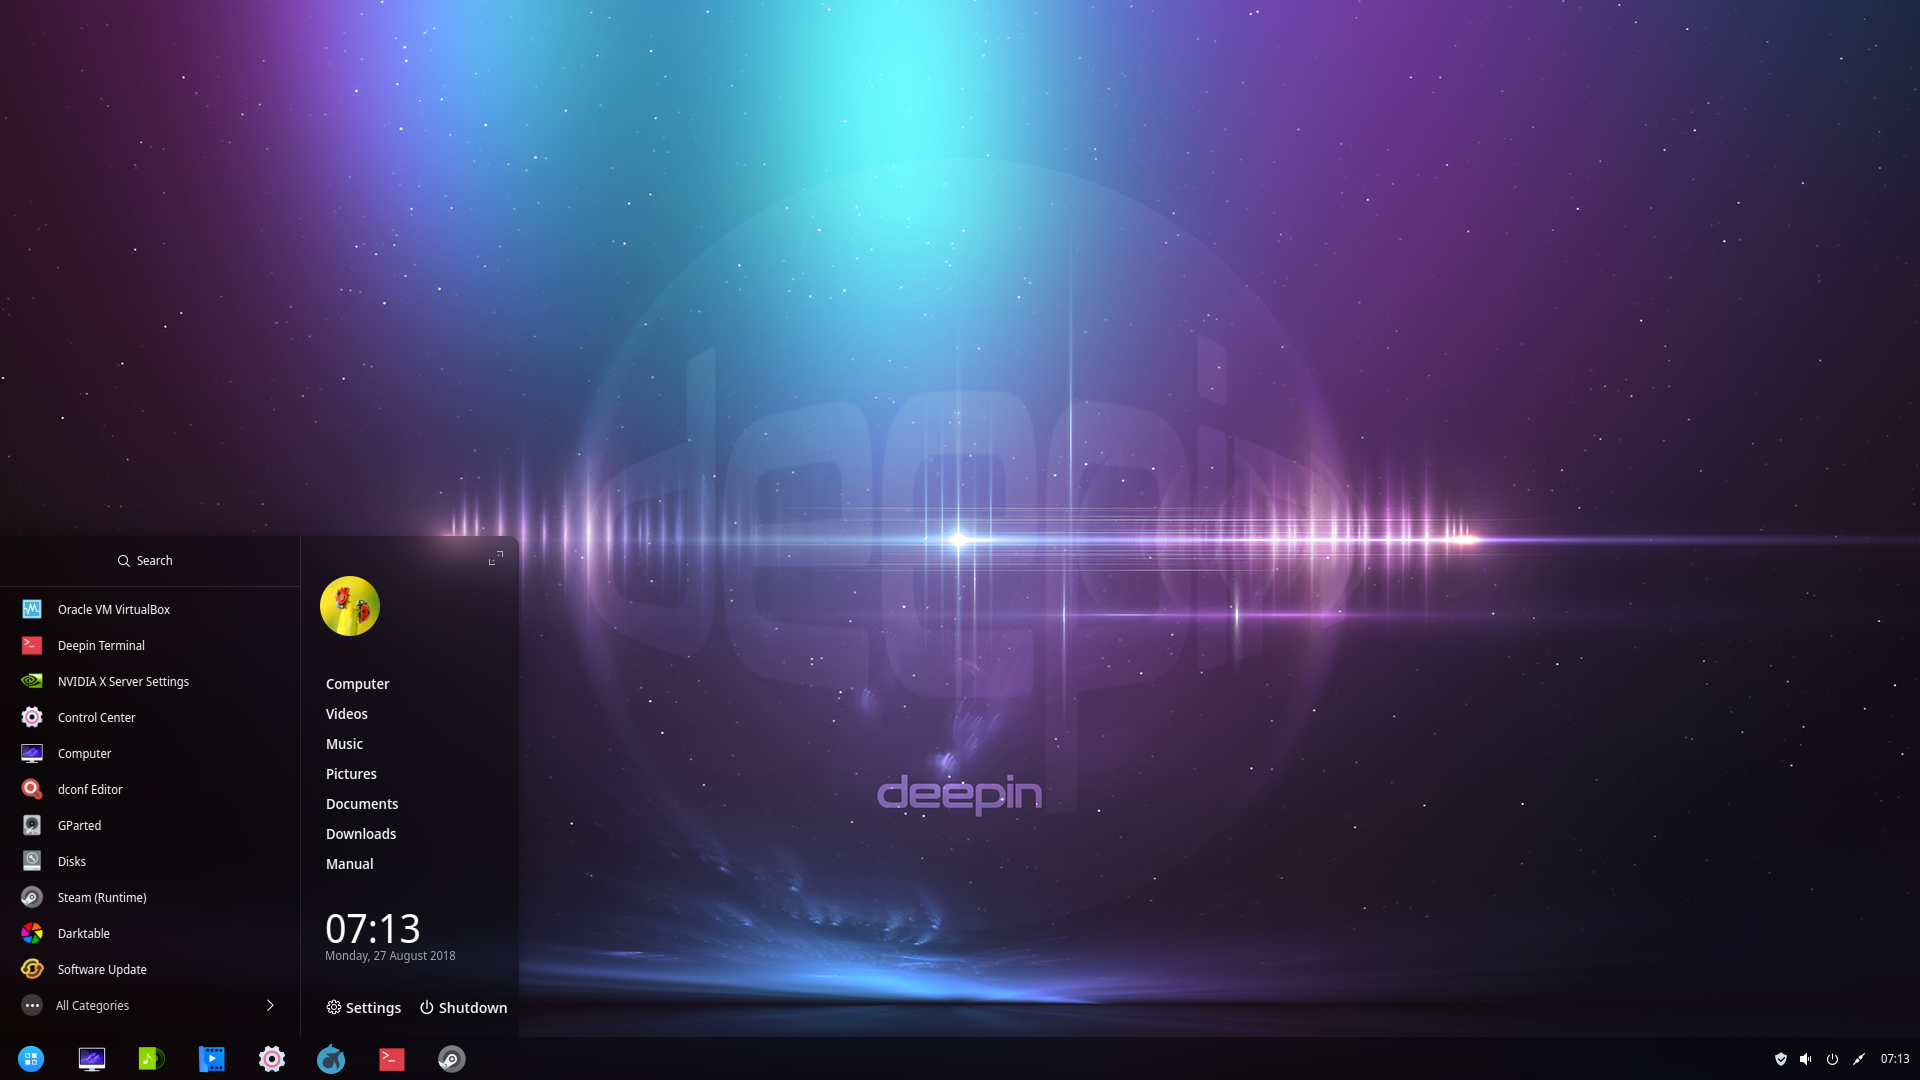Click the 07:13 time in dock tray
The width and height of the screenshot is (1920, 1080).
[x=1895, y=1059]
